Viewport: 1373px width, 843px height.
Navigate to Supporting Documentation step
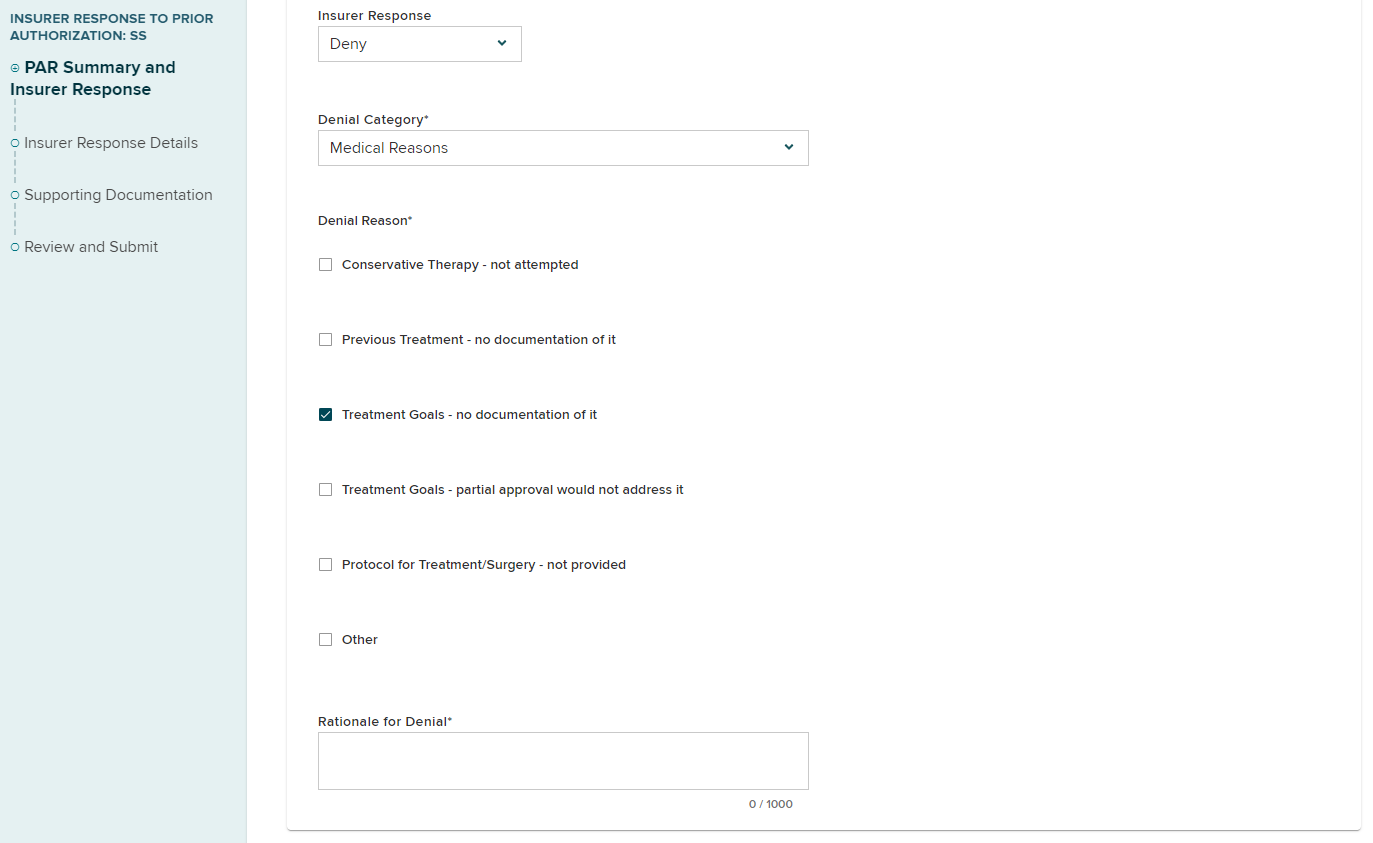(118, 195)
